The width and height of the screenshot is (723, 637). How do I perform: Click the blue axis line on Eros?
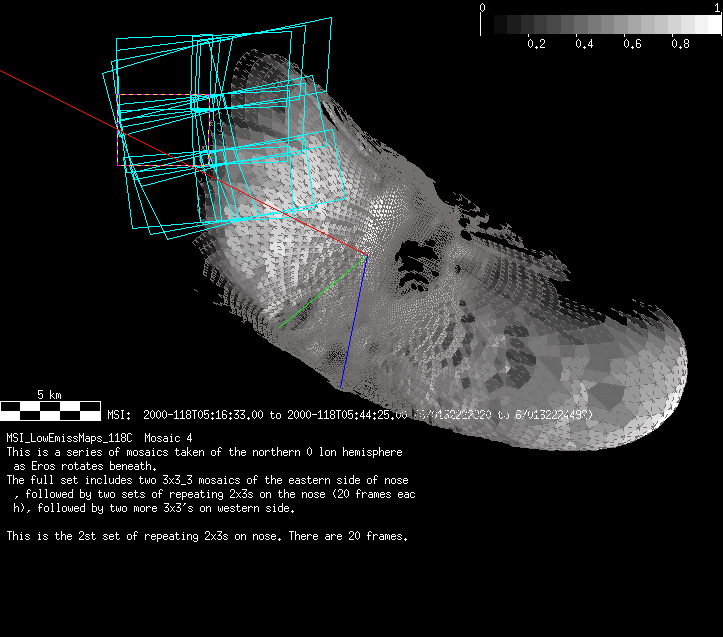pos(354,321)
